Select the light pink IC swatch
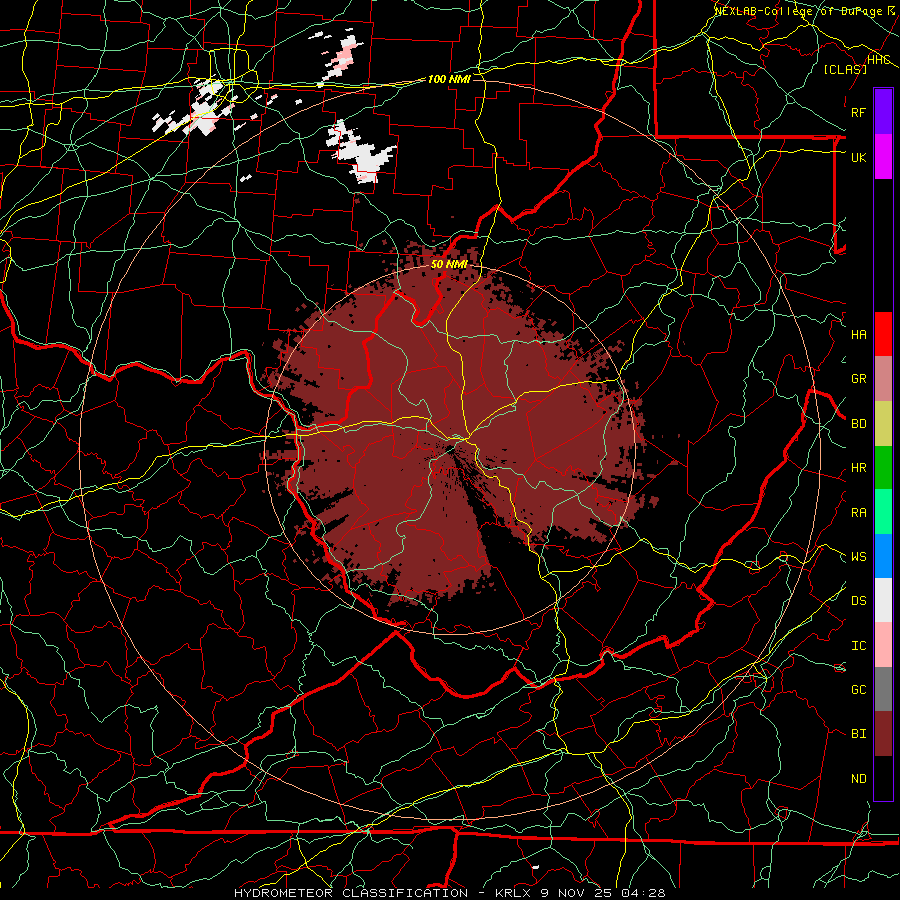900x900 pixels. click(x=883, y=645)
